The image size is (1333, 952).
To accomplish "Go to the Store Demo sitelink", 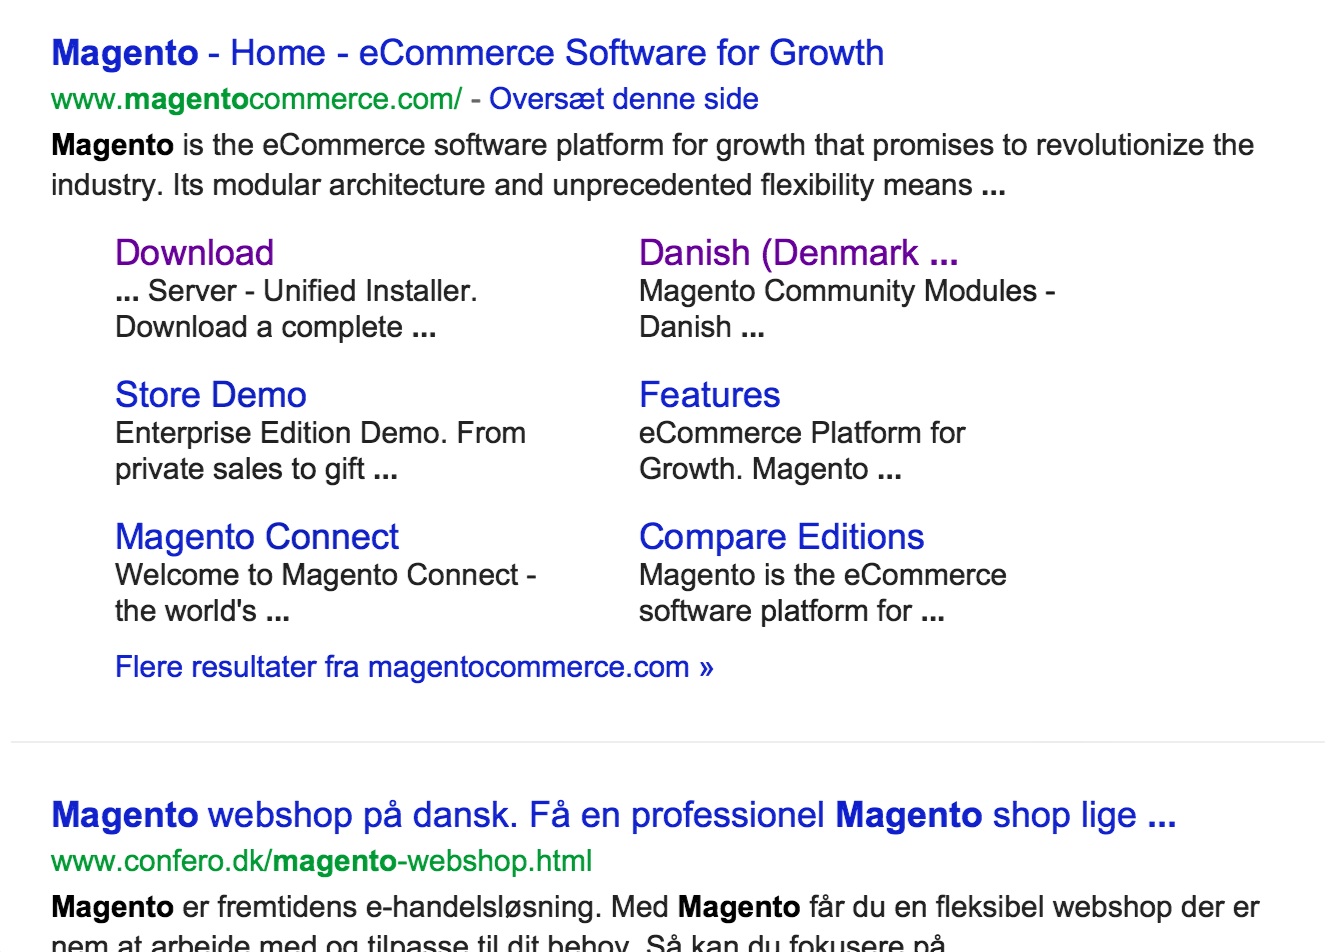I will [210, 395].
